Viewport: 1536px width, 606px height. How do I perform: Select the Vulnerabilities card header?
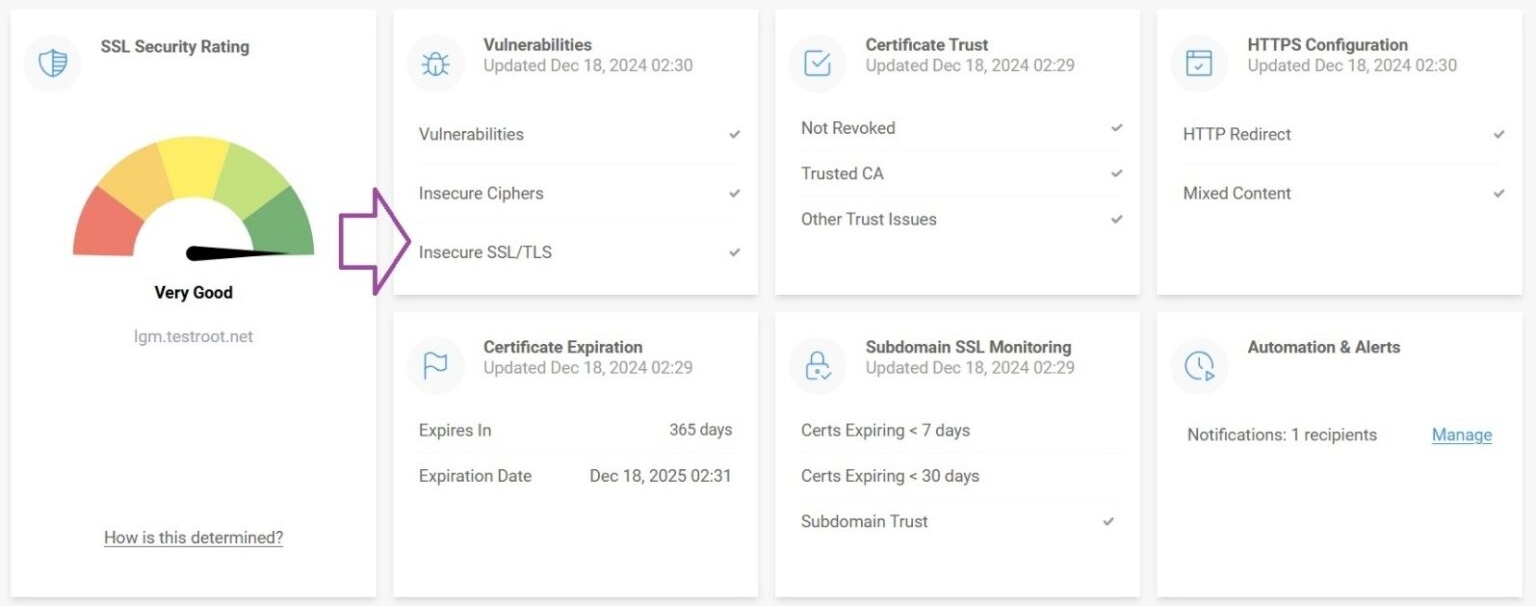pyautogui.click(x=538, y=44)
